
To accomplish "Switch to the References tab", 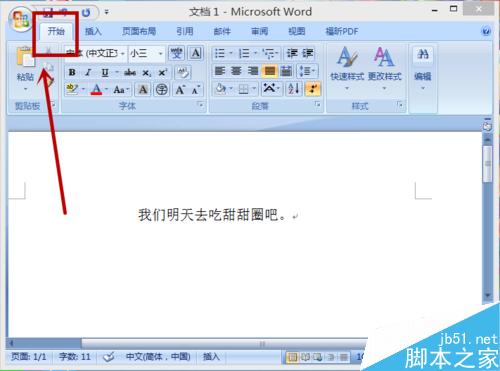I will tap(185, 31).
